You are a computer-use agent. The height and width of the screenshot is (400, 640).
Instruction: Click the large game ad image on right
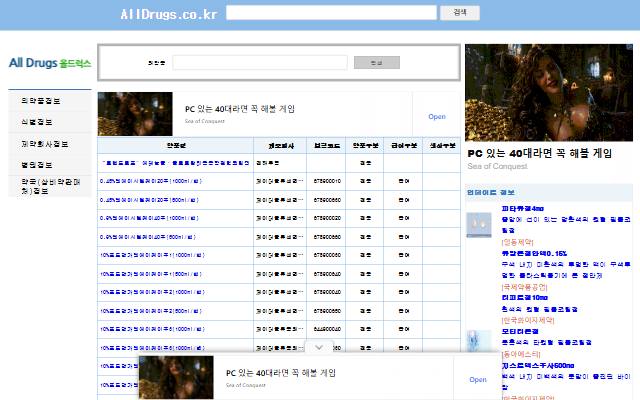tap(549, 93)
